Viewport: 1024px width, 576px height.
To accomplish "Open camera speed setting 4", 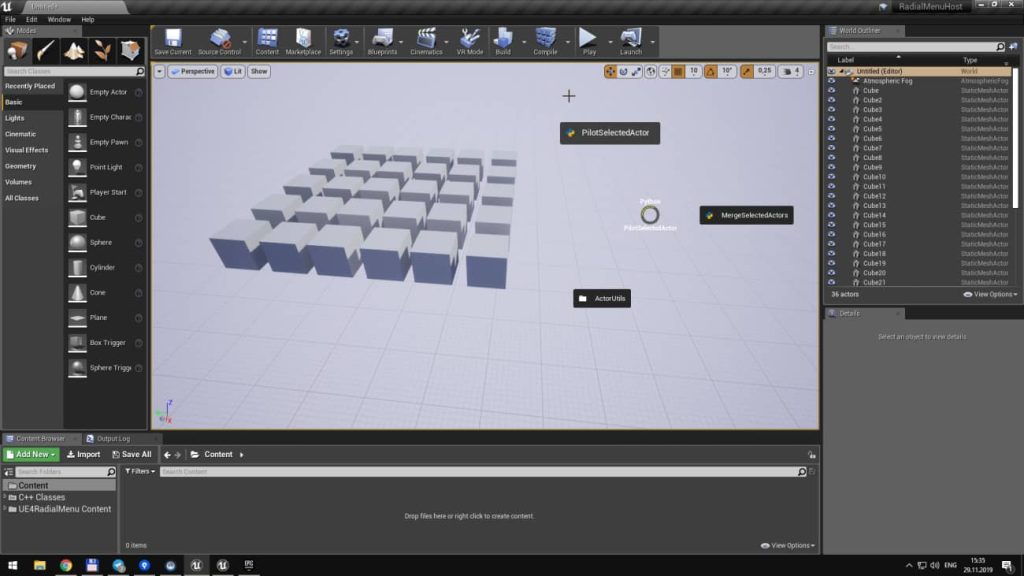I will pos(790,71).
